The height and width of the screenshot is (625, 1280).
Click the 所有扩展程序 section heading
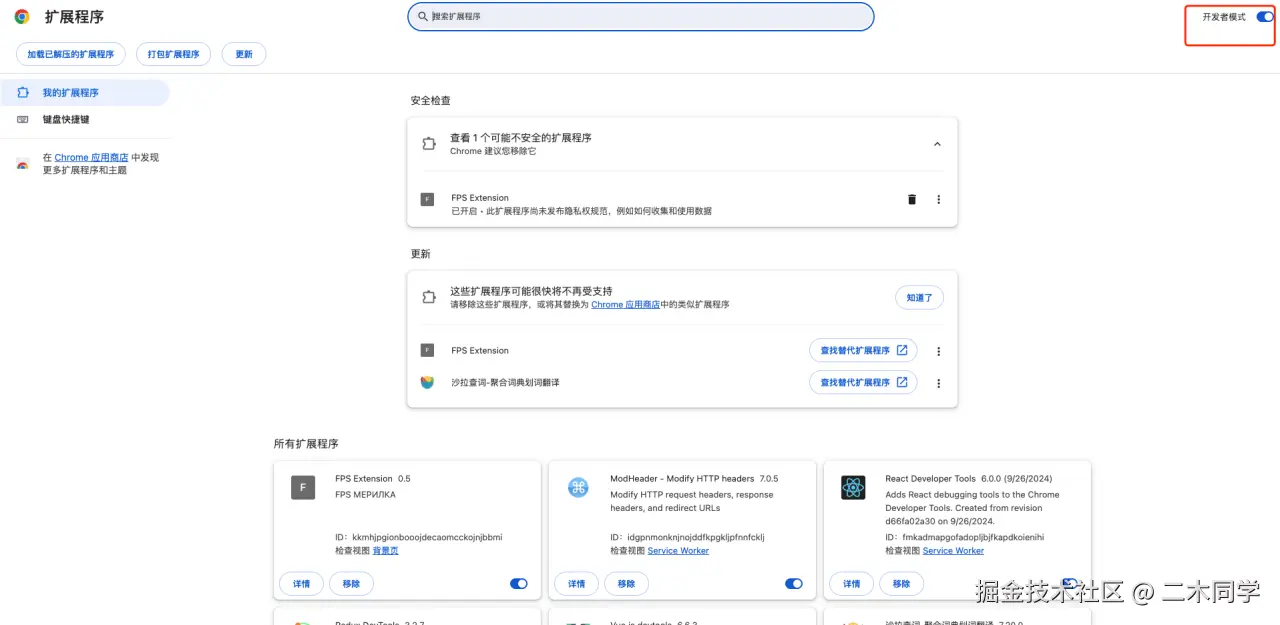click(x=306, y=444)
